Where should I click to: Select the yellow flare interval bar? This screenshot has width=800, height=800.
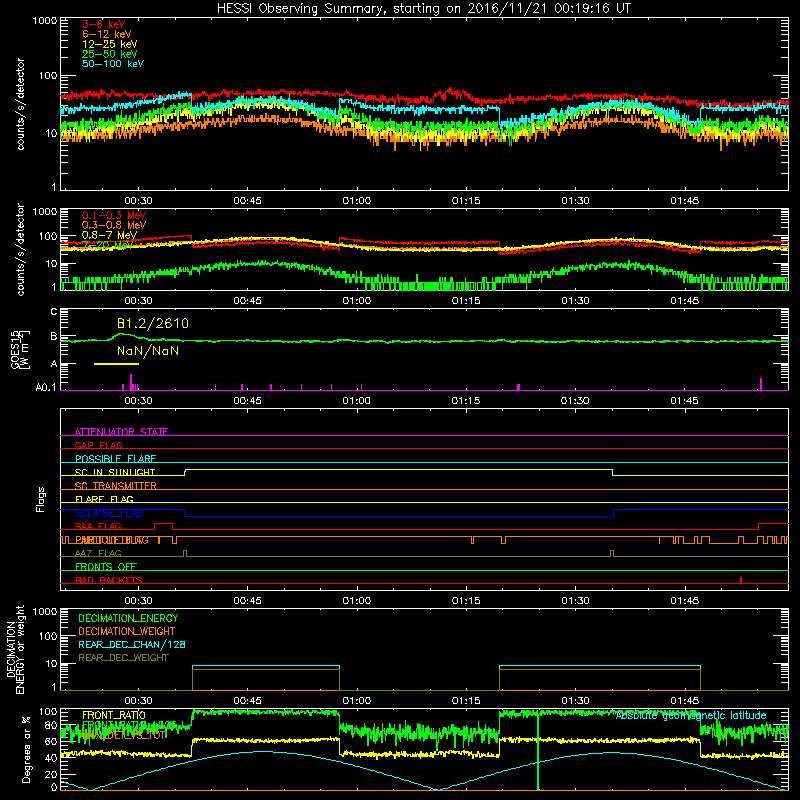point(116,364)
